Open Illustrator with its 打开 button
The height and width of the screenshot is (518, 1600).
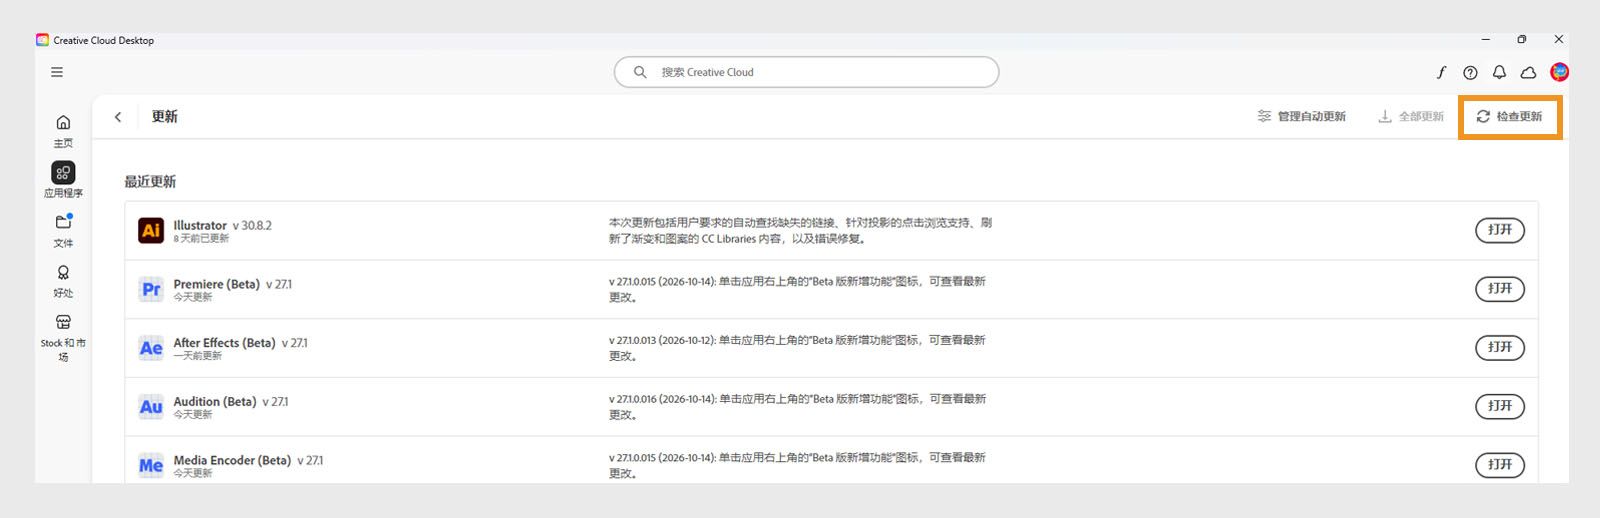[x=1500, y=230]
